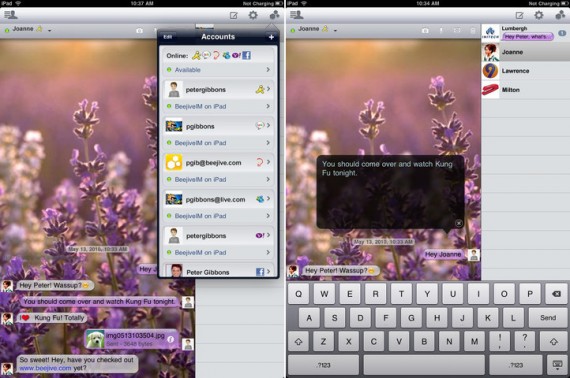Tap Yahoo icon in the Online row
The image size is (570, 378).
(x=236, y=55)
